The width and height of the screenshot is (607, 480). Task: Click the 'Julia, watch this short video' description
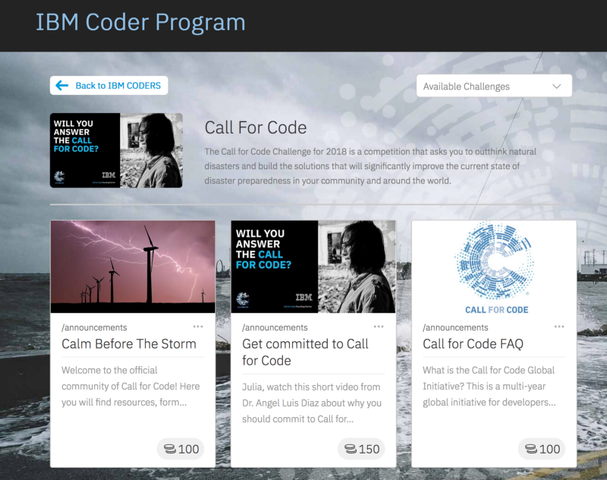(x=312, y=403)
